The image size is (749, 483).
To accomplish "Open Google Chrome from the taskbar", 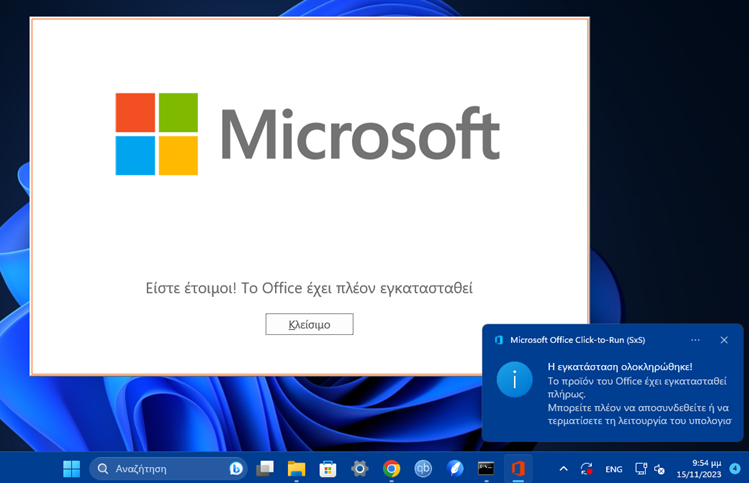I will (391, 469).
